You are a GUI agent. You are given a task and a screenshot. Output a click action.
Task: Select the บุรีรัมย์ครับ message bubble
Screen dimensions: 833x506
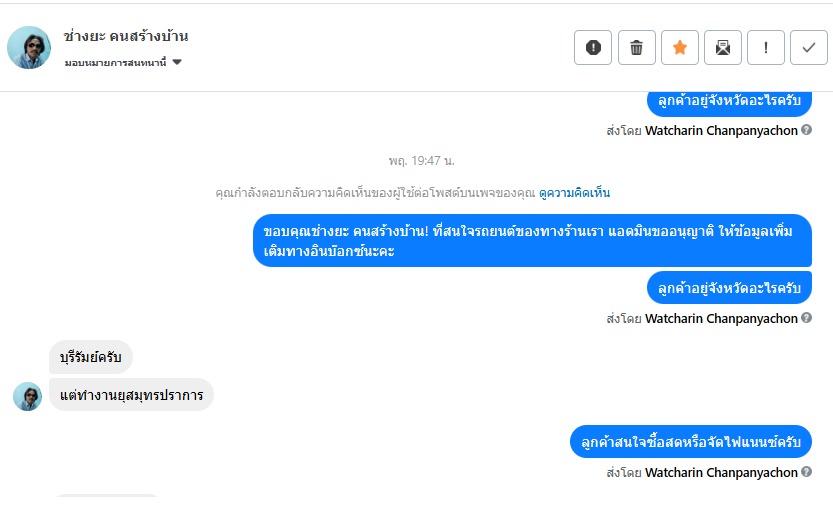click(x=91, y=357)
